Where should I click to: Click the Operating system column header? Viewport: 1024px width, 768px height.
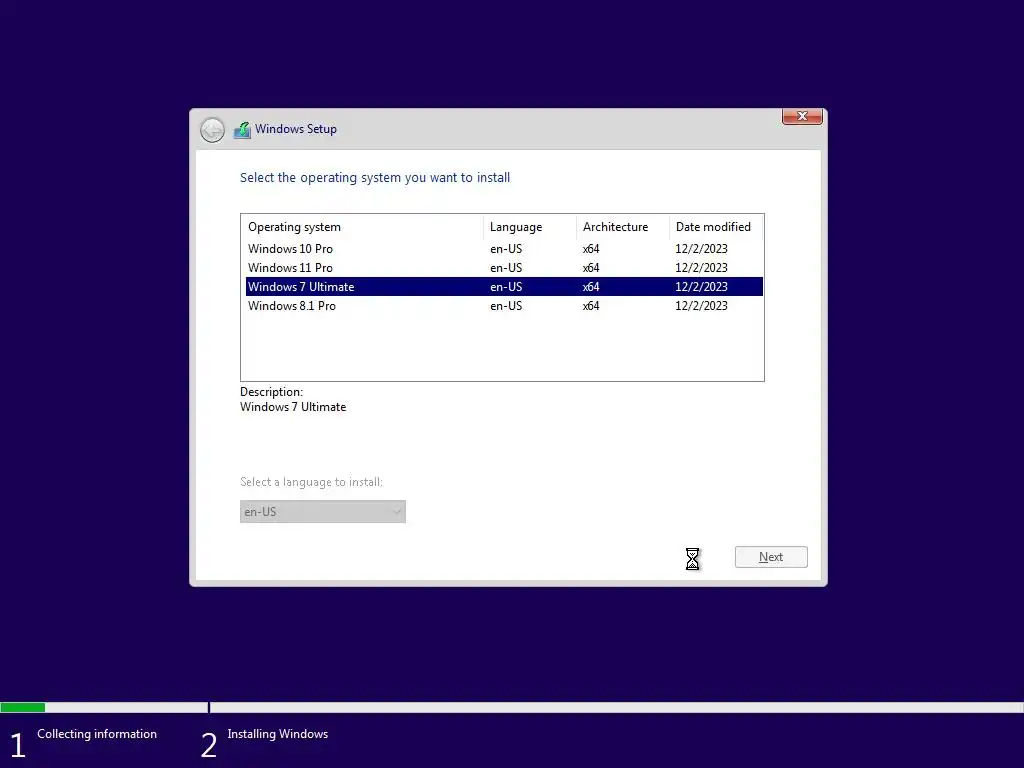click(362, 227)
